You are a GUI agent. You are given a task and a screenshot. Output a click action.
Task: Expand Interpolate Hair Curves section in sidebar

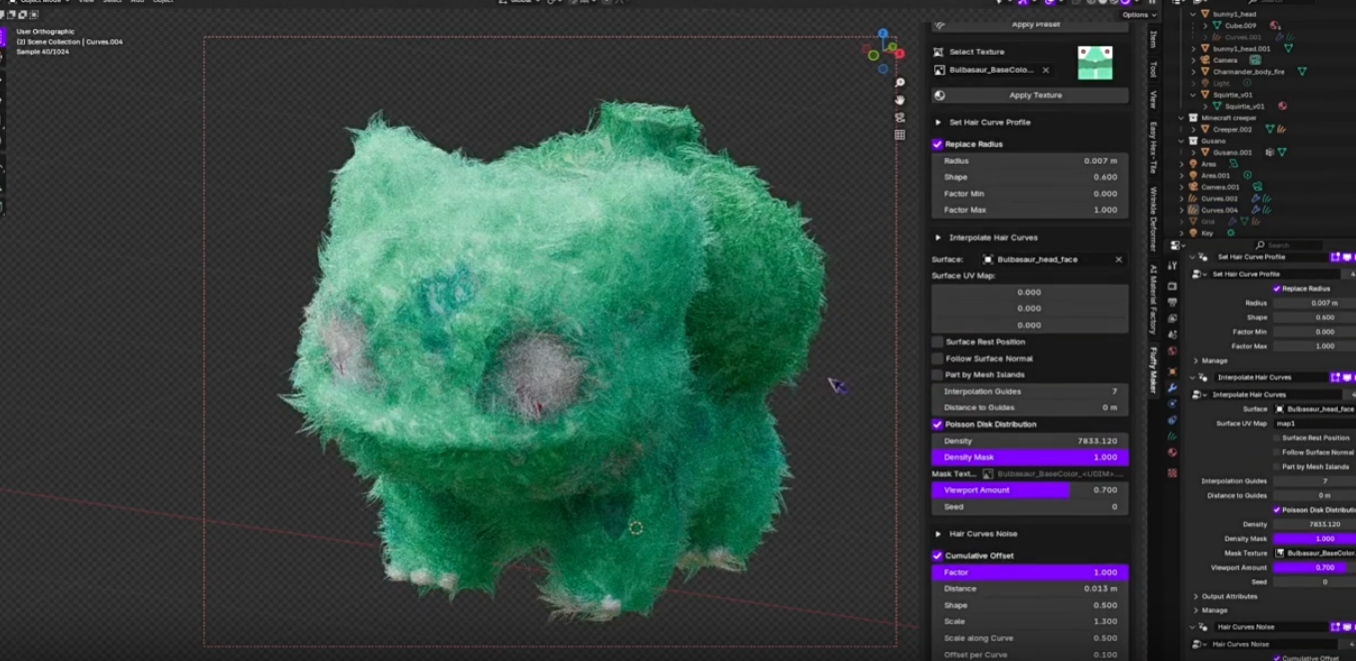click(938, 238)
